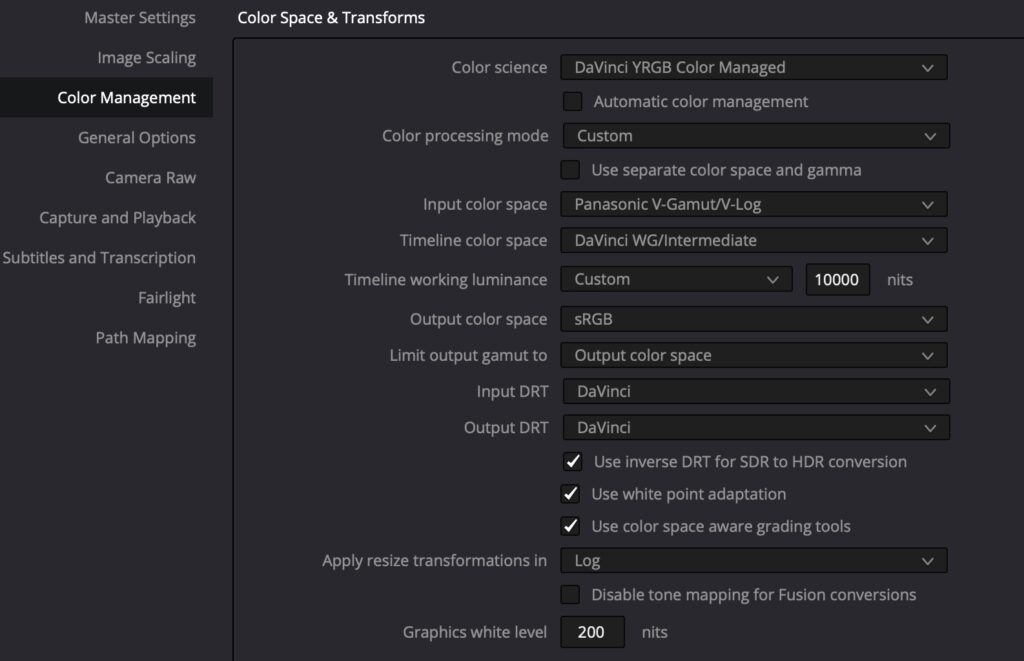Open the Input color space dropdown
Screen dimensions: 1024x661
754,204
